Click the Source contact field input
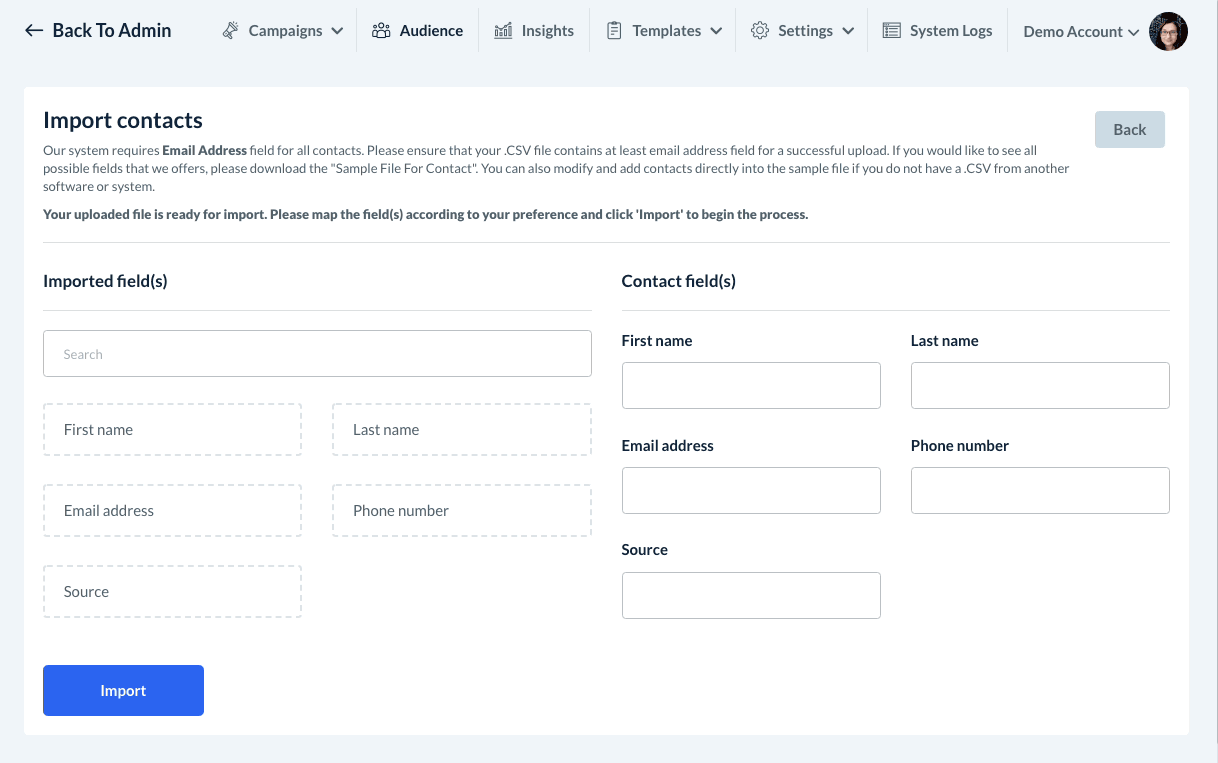Image resolution: width=1218 pixels, height=763 pixels. click(x=751, y=595)
